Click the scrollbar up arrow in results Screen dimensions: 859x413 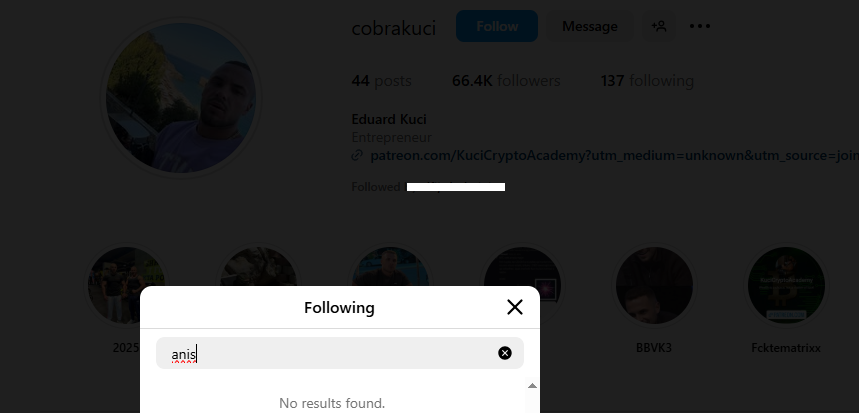532,386
